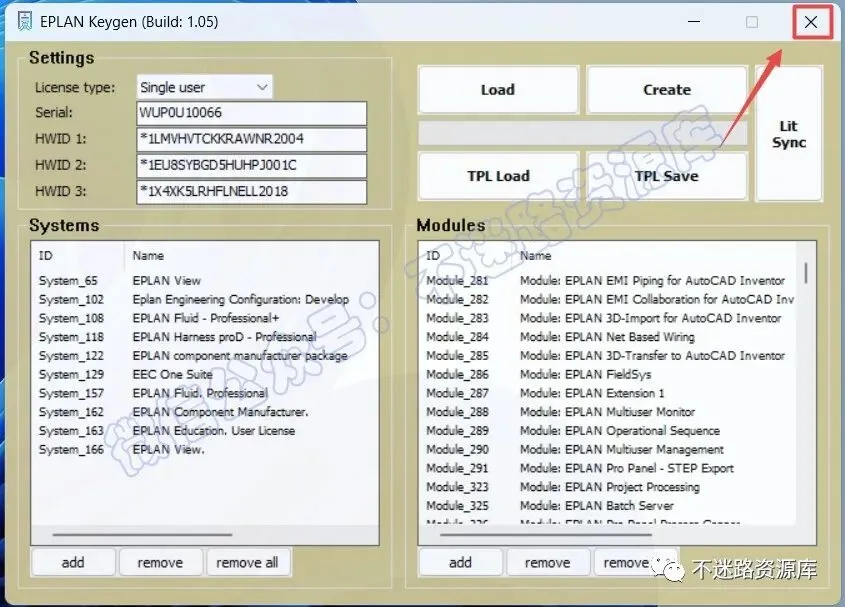Click remove all under Systems list
Image resolution: width=845 pixels, height=607 pixels.
click(x=248, y=562)
